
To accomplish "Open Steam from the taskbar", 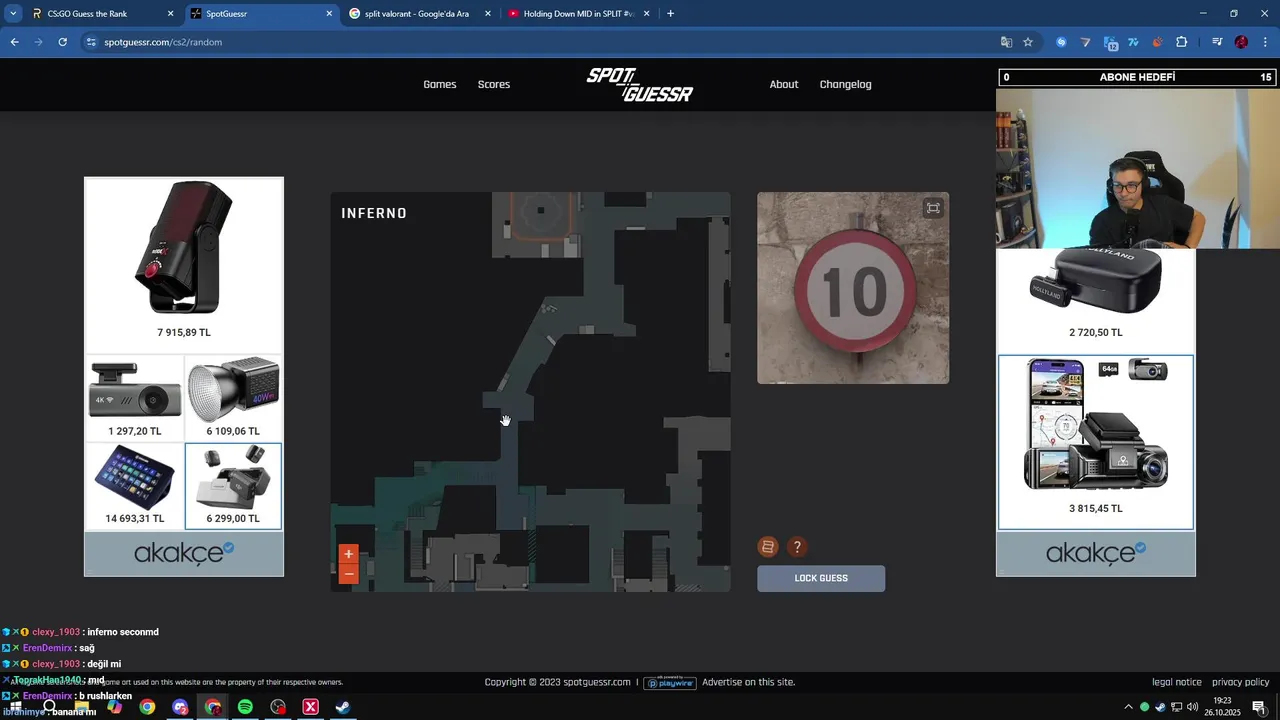I will (343, 707).
